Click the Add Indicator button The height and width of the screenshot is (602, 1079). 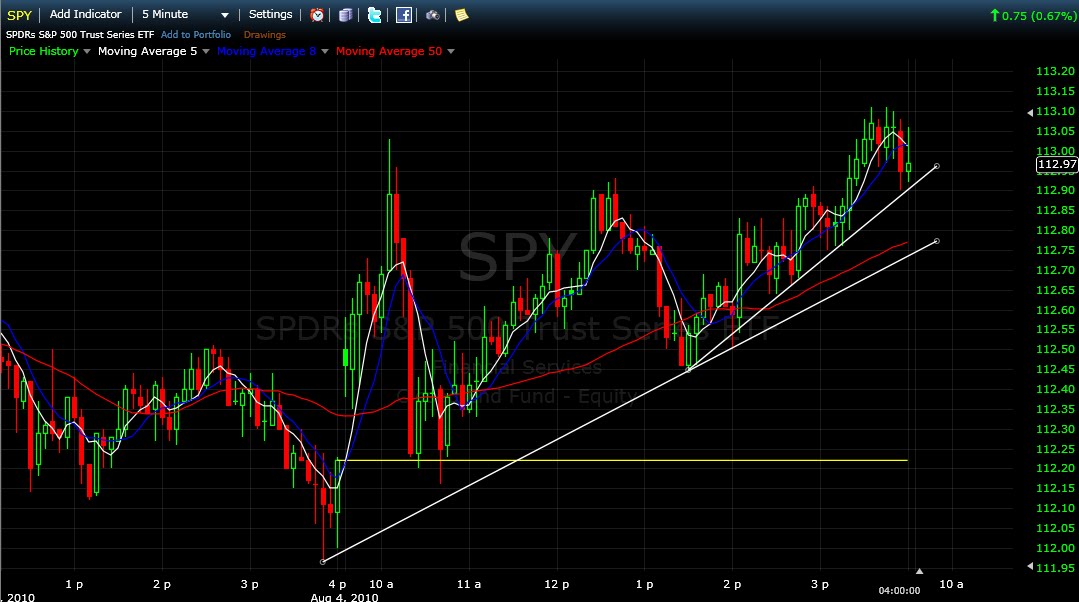pyautogui.click(x=85, y=14)
